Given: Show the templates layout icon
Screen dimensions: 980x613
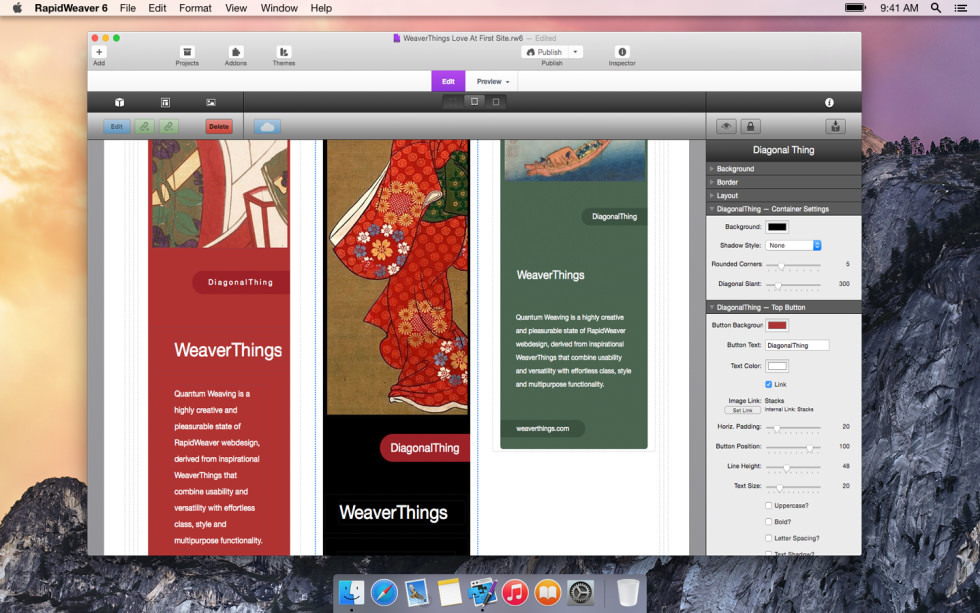Looking at the screenshot, I should coord(165,102).
